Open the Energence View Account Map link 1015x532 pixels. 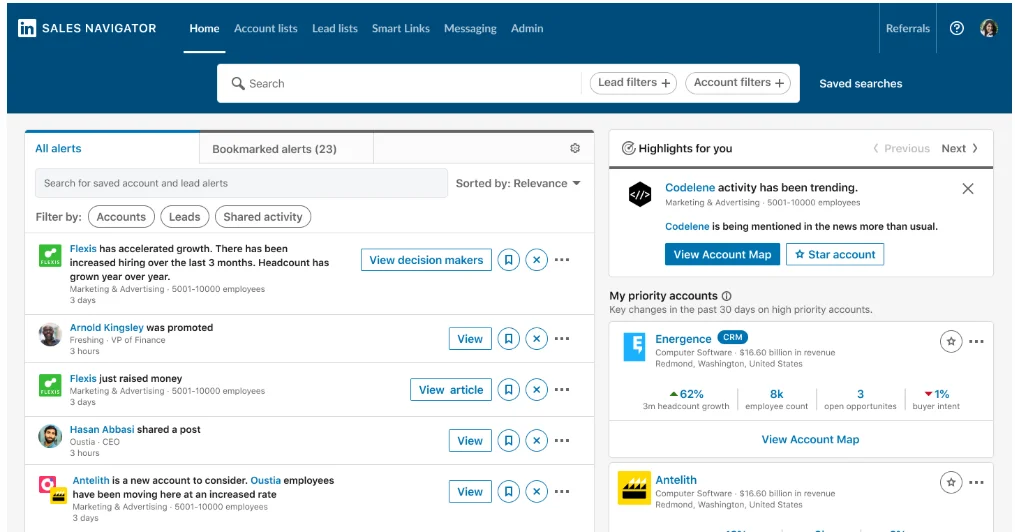[810, 439]
